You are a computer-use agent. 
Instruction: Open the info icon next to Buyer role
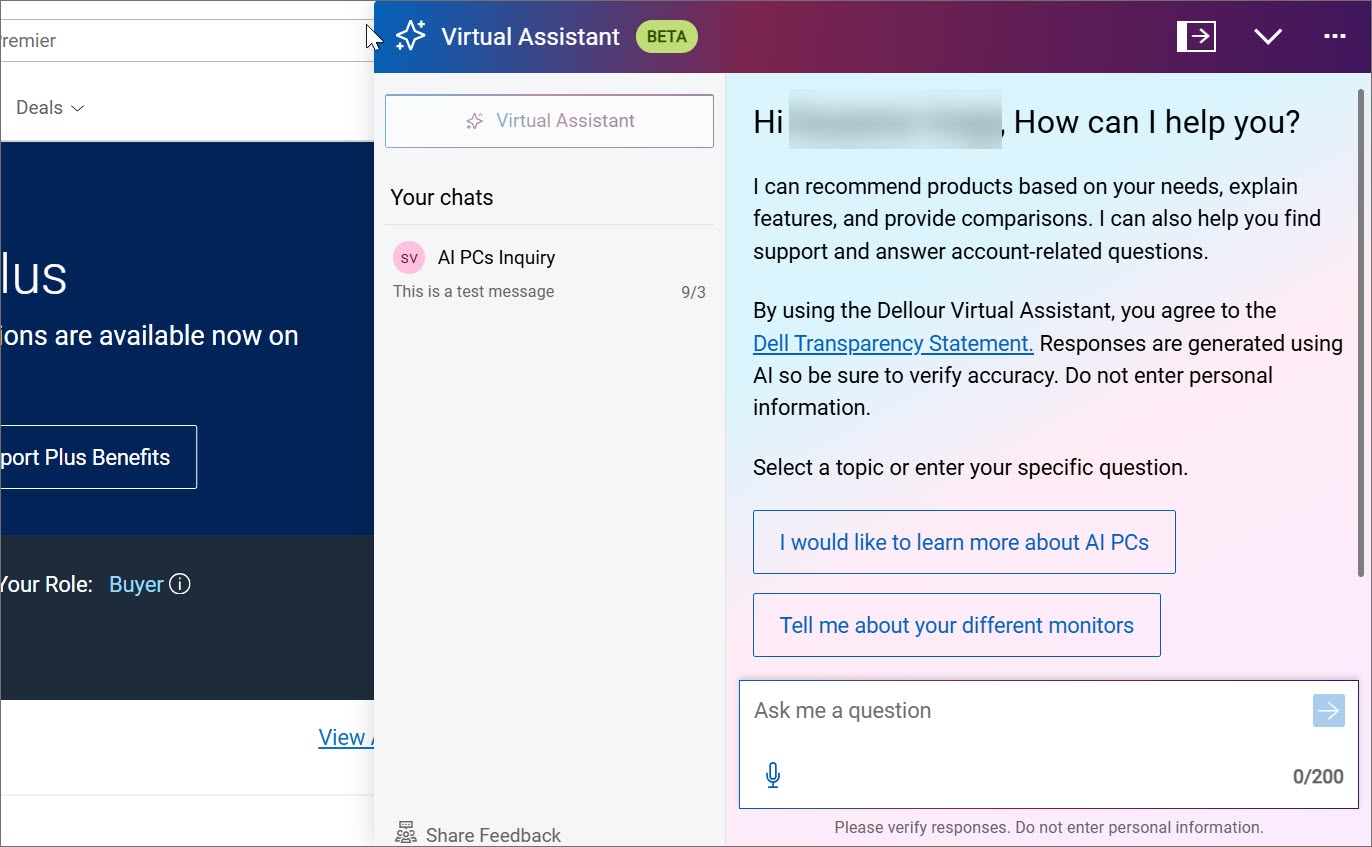[180, 584]
